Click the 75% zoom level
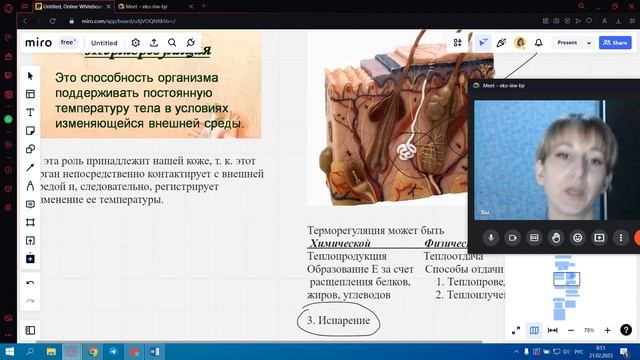The width and height of the screenshot is (640, 360). click(589, 330)
